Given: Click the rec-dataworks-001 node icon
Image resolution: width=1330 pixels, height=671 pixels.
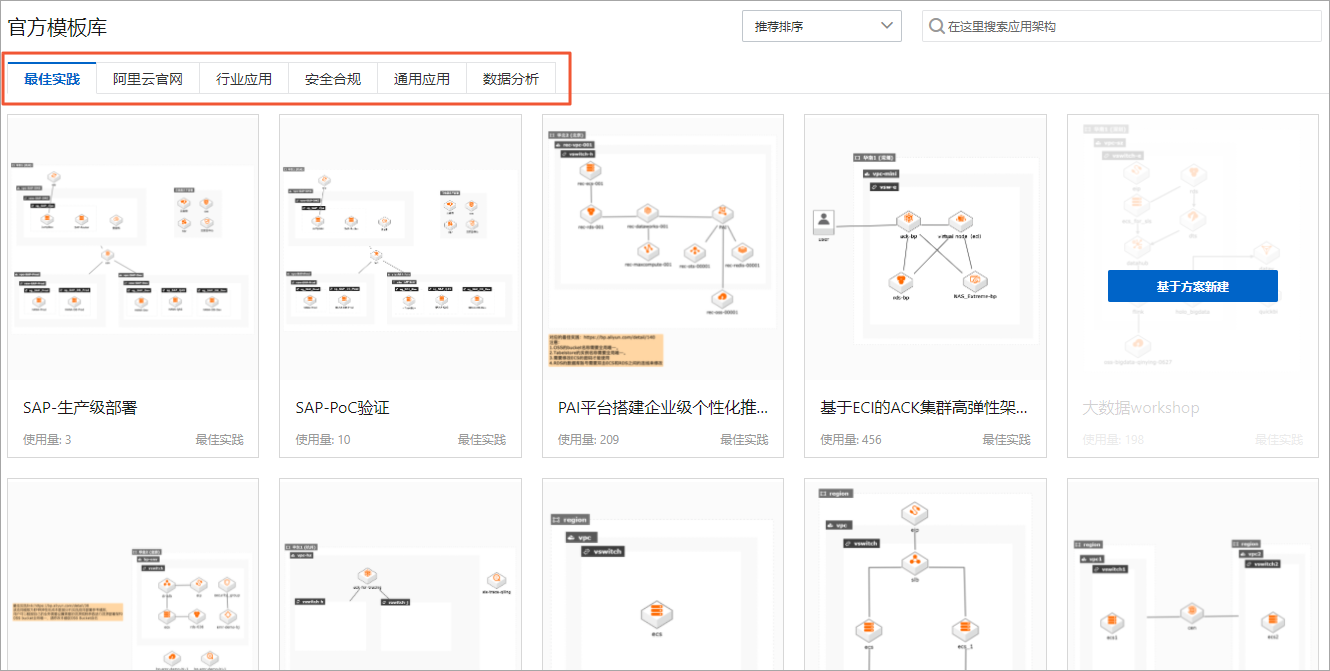Looking at the screenshot, I should tap(648, 213).
